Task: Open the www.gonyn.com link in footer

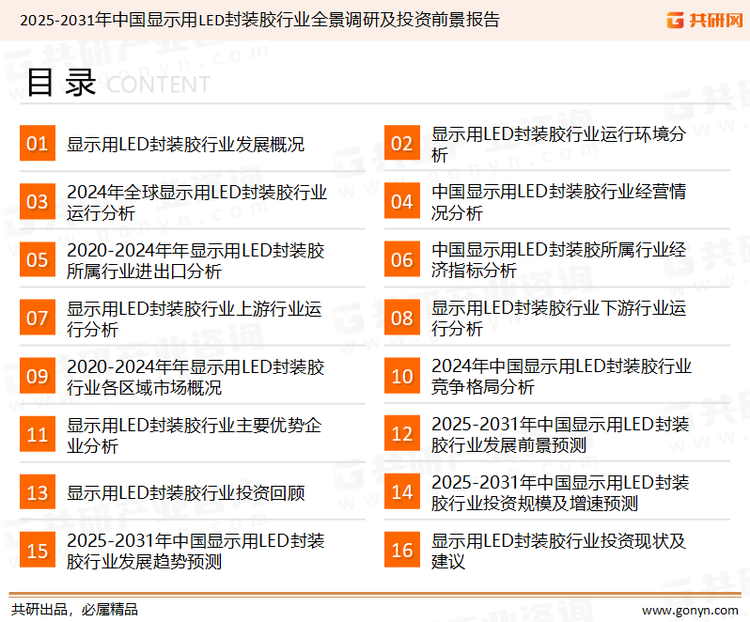Action: click(690, 610)
